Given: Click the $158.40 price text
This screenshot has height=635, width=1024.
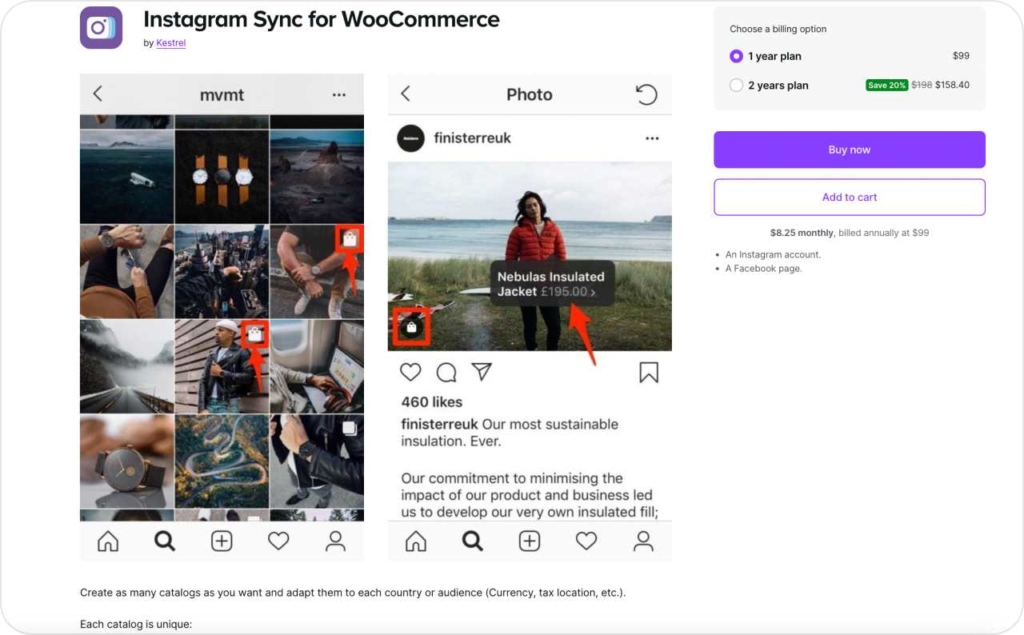Looking at the screenshot, I should click(x=952, y=85).
